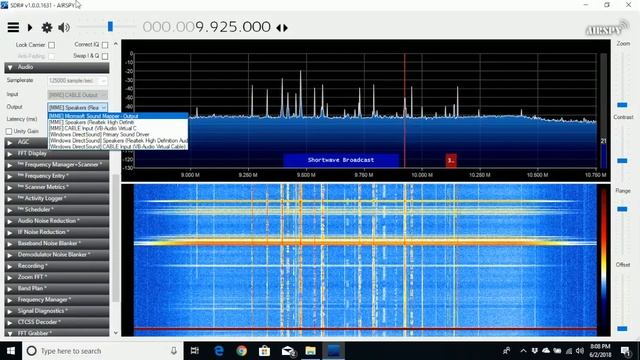The height and width of the screenshot is (360, 640).
Task: Expand the Frequency Entry panel
Action: pyautogui.click(x=57, y=176)
